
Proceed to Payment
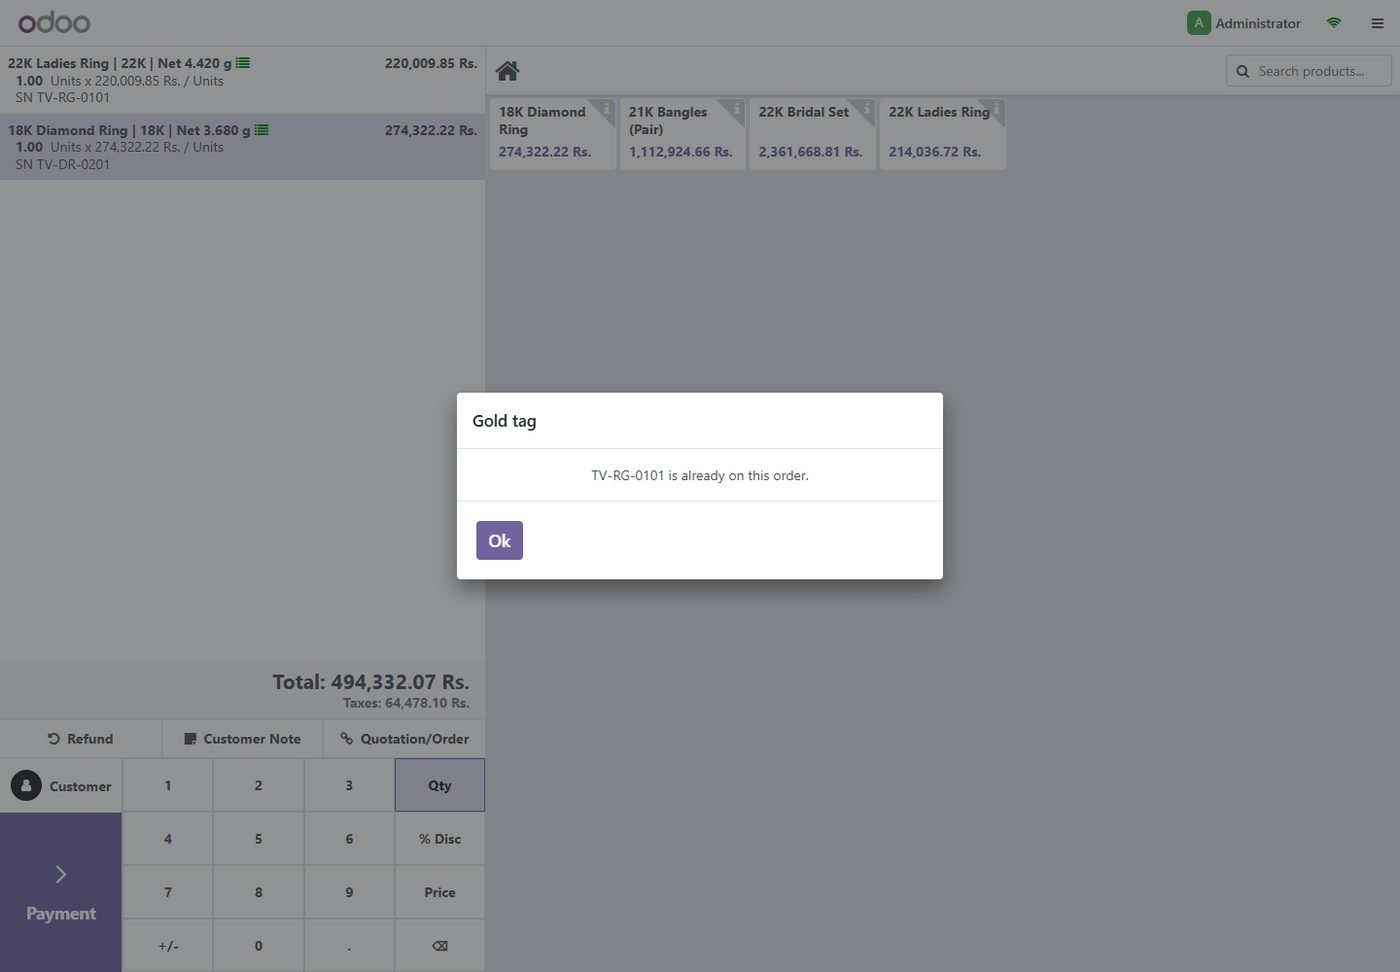pyautogui.click(x=61, y=892)
